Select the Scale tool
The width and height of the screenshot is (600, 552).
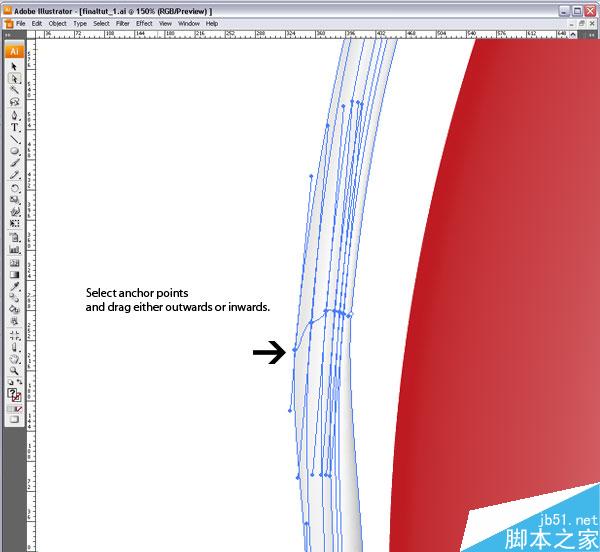pyautogui.click(x=14, y=199)
